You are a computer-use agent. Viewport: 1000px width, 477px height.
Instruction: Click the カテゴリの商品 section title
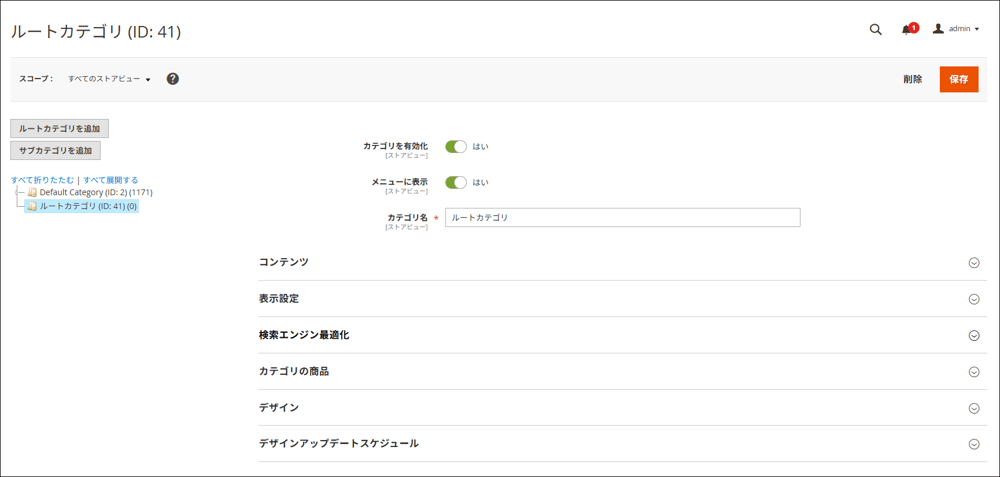tap(294, 371)
